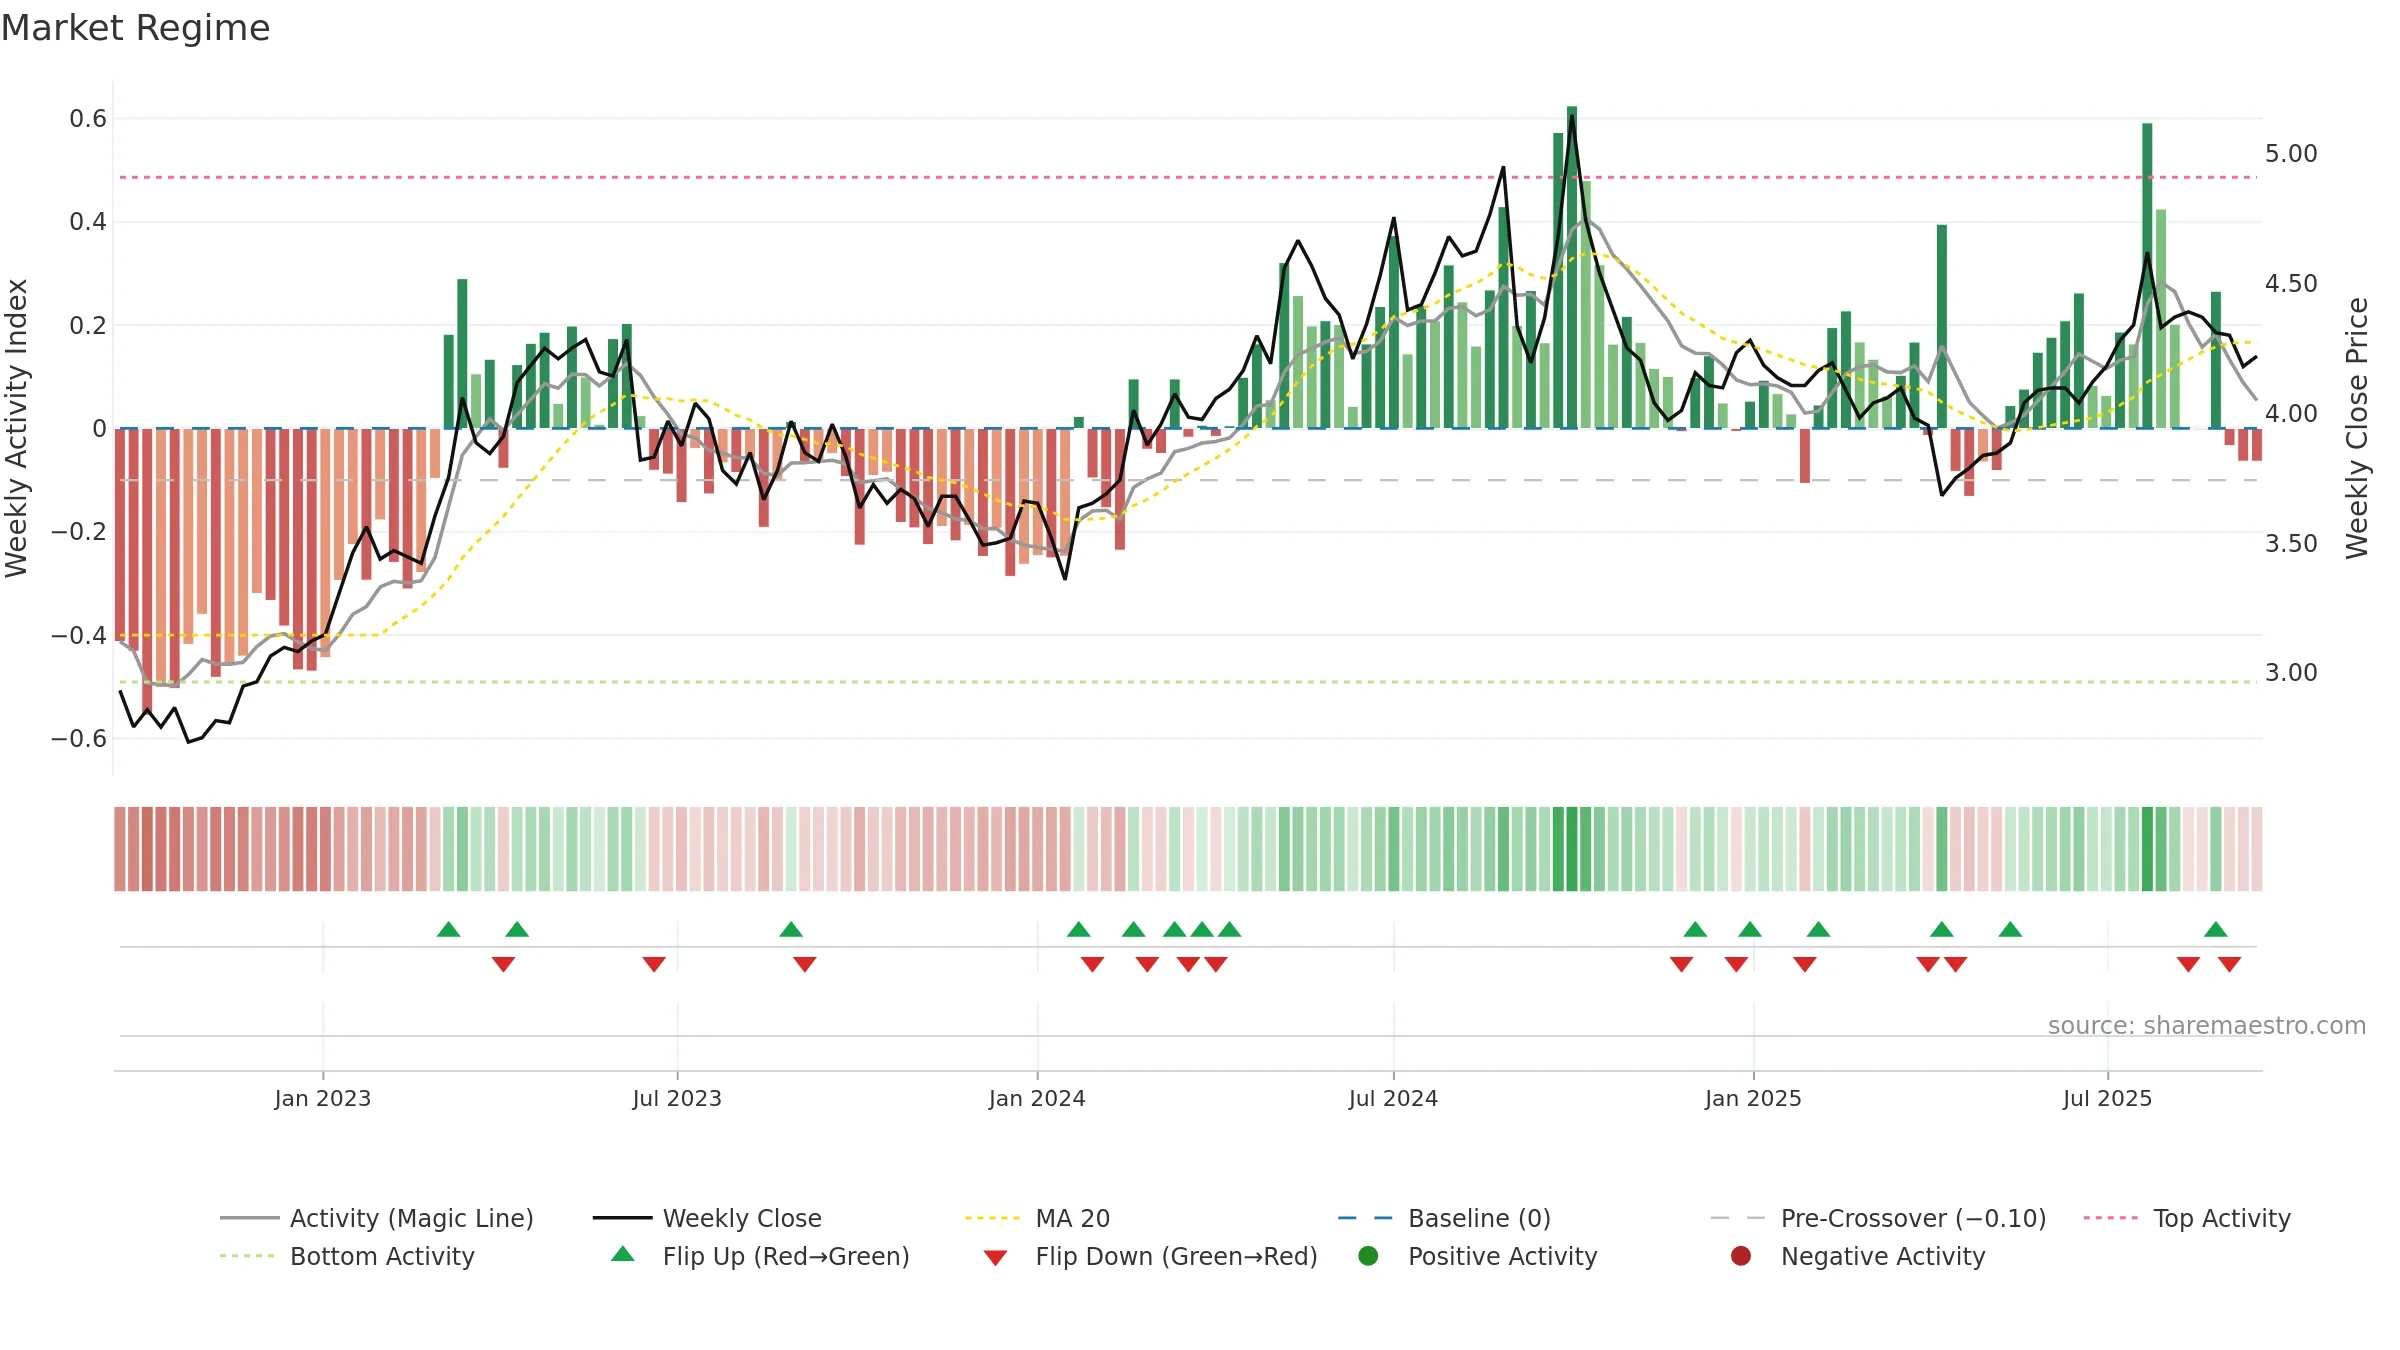
Task: Click the Weekly Activity Index axis title
Action: [17, 428]
